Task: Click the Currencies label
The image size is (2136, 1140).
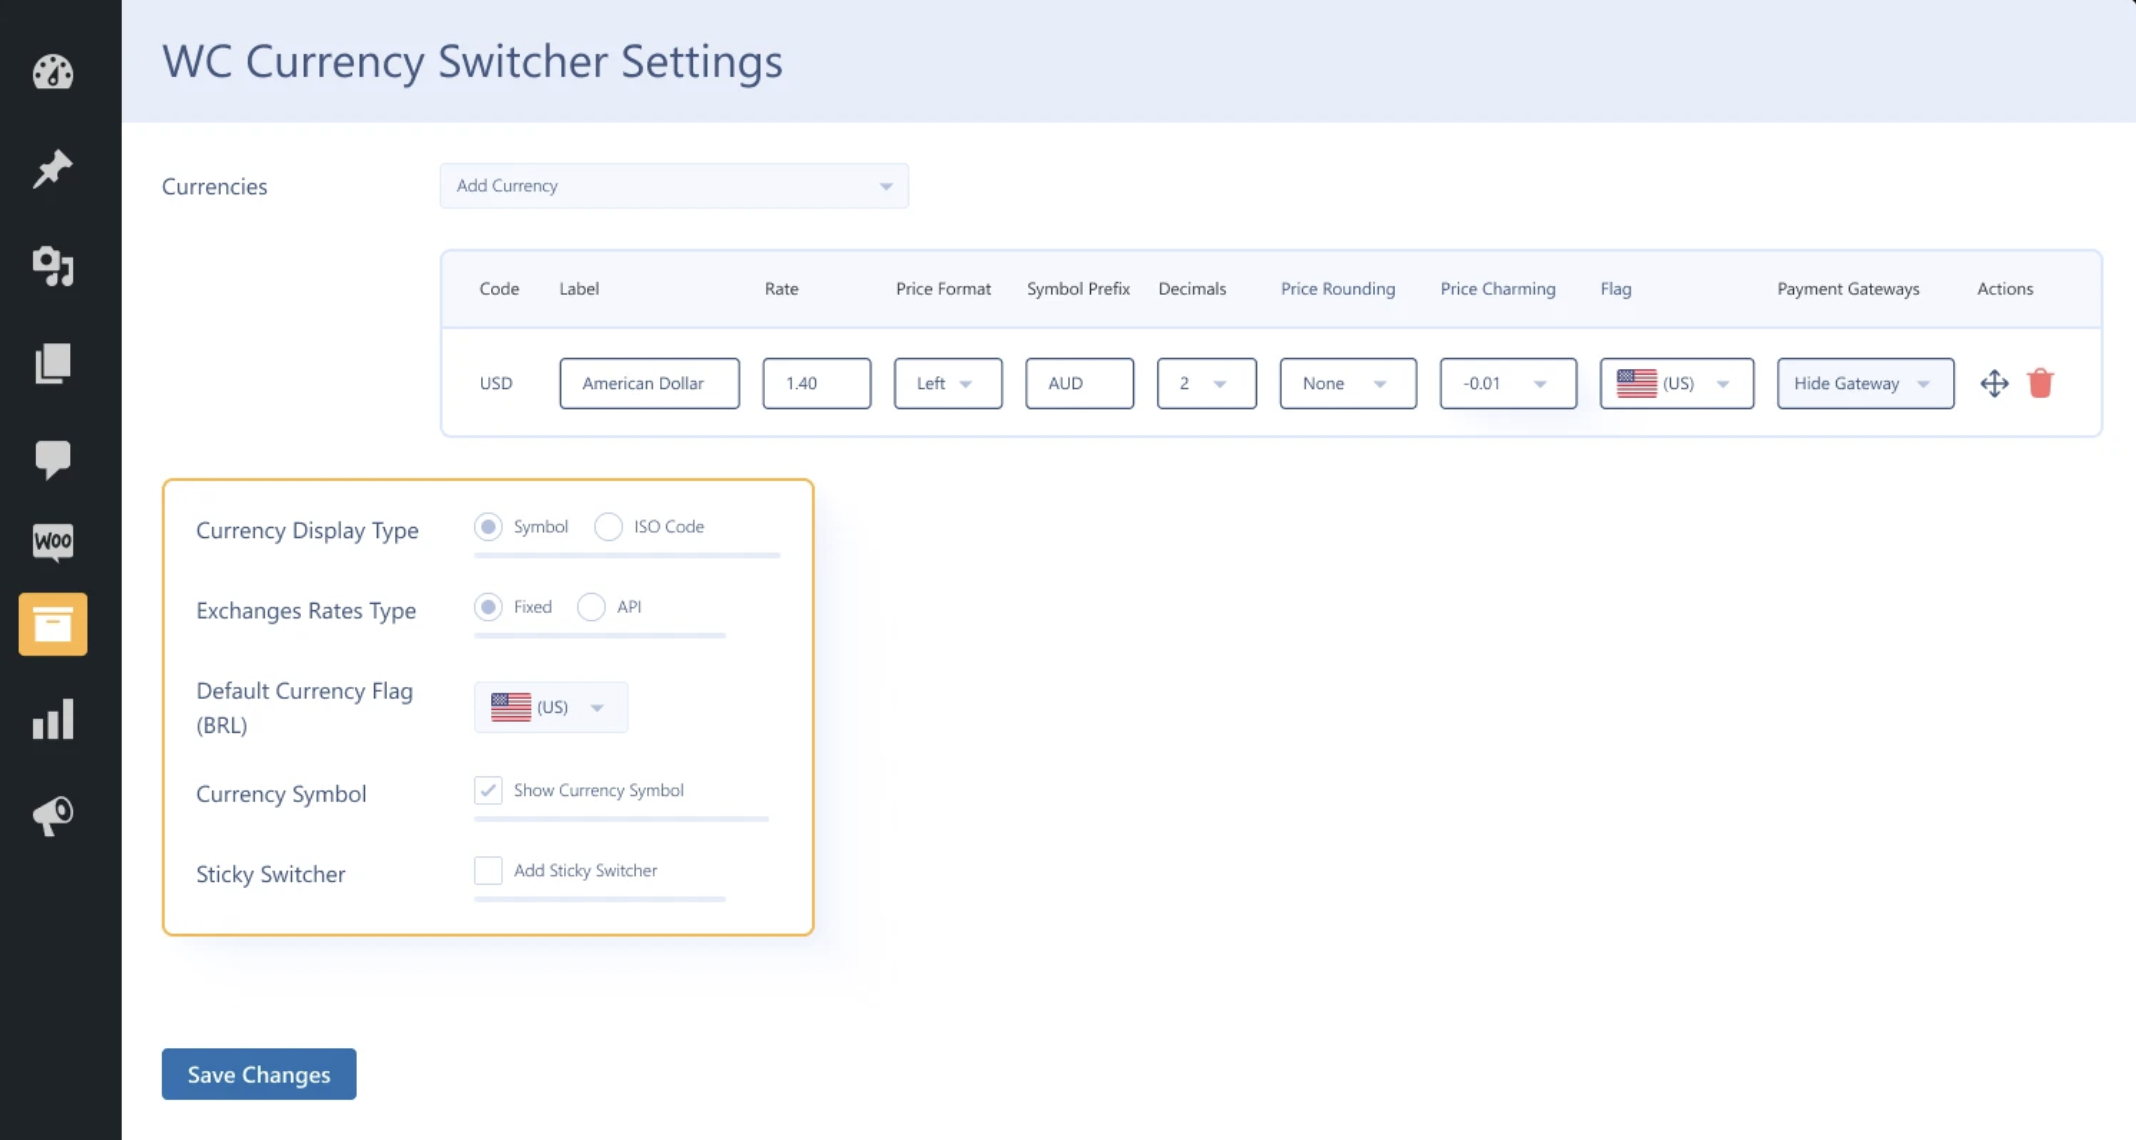Action: 215,187
